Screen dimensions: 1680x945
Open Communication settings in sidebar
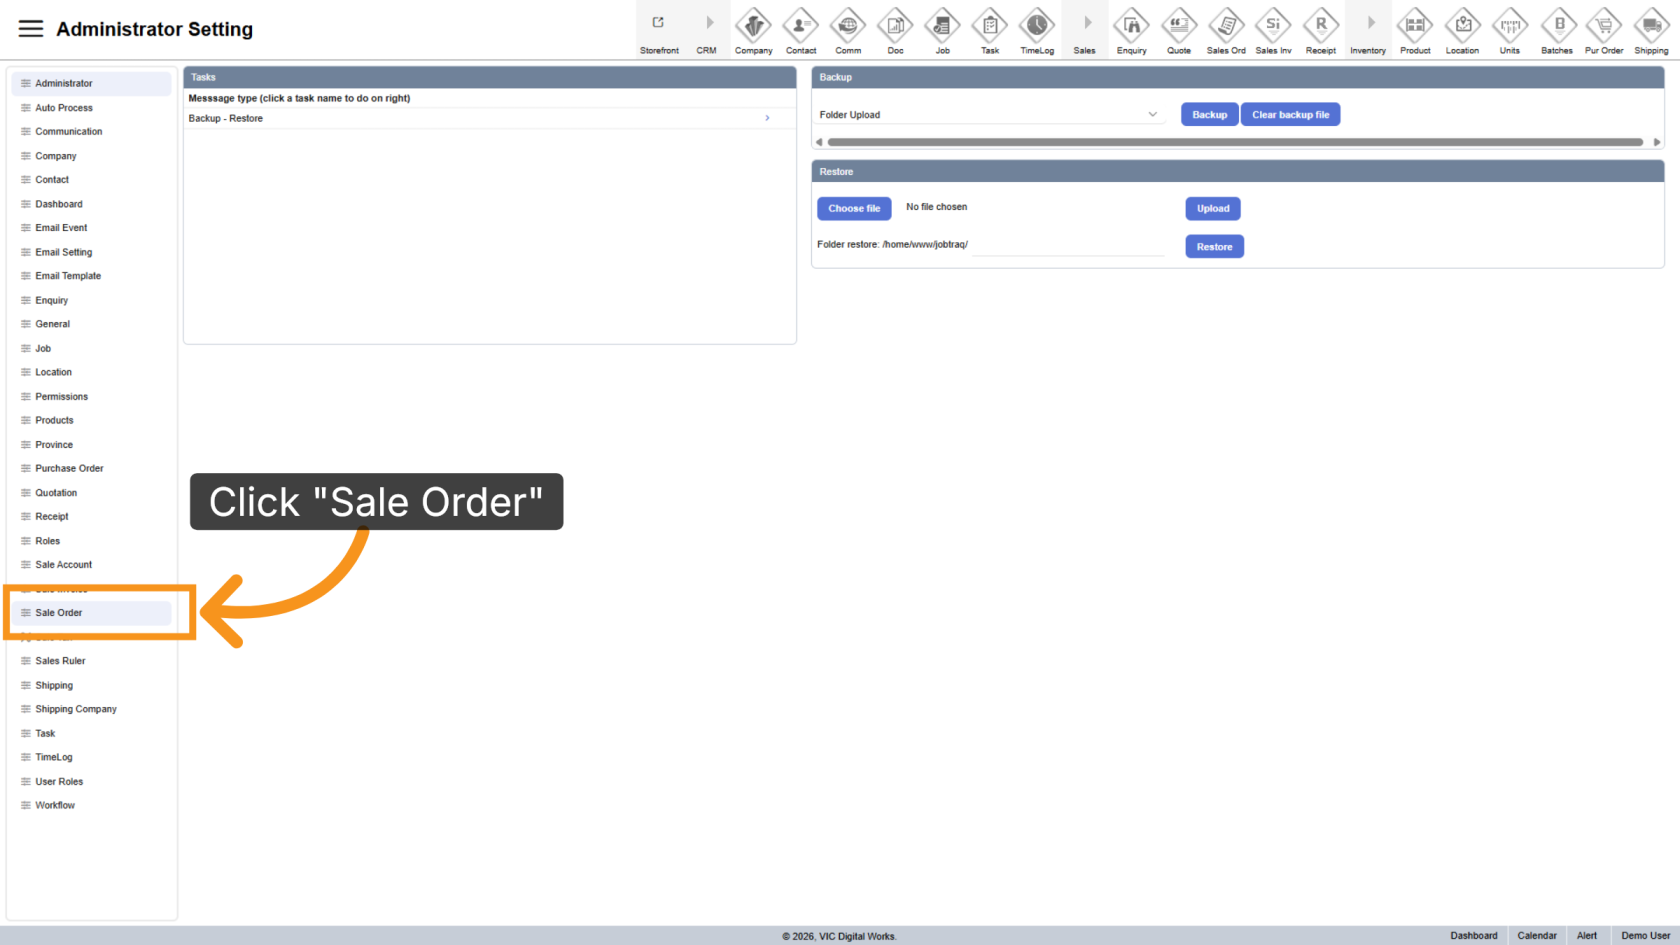click(x=91, y=132)
